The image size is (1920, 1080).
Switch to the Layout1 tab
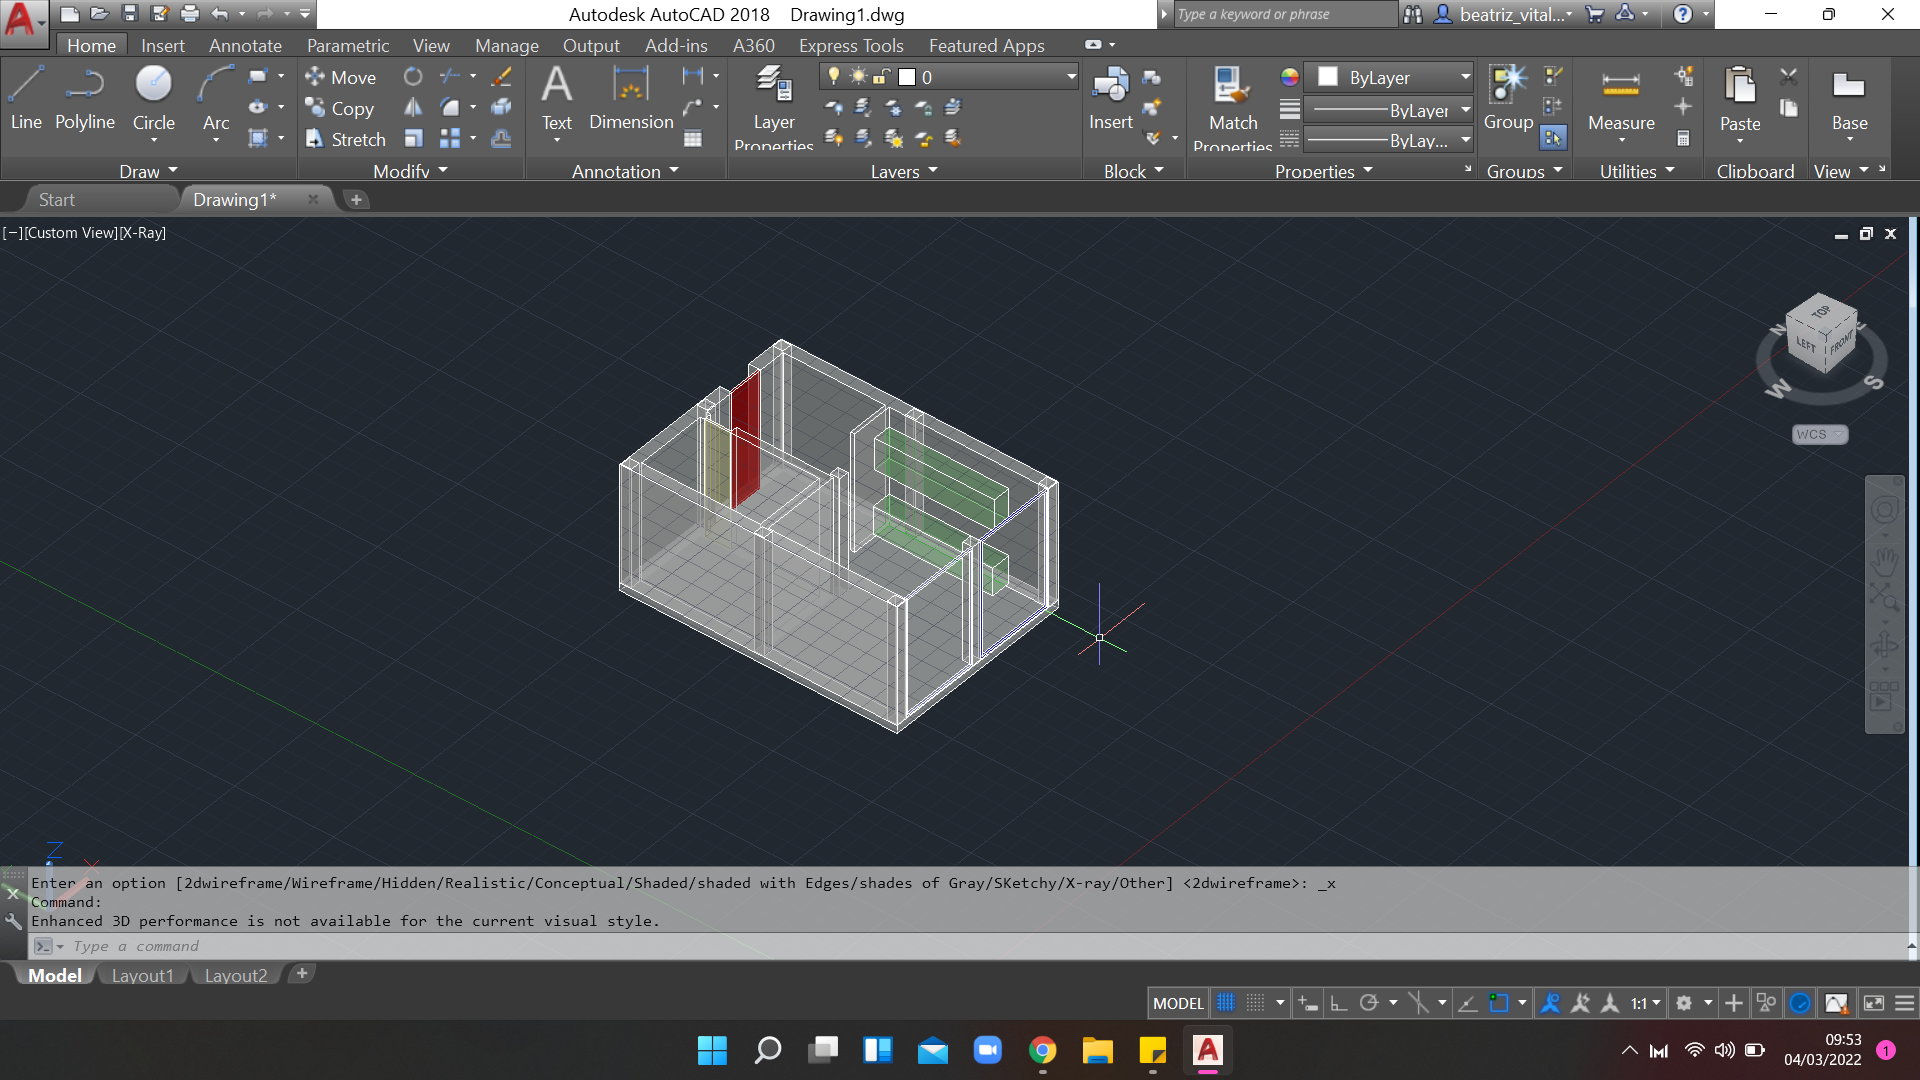(142, 975)
